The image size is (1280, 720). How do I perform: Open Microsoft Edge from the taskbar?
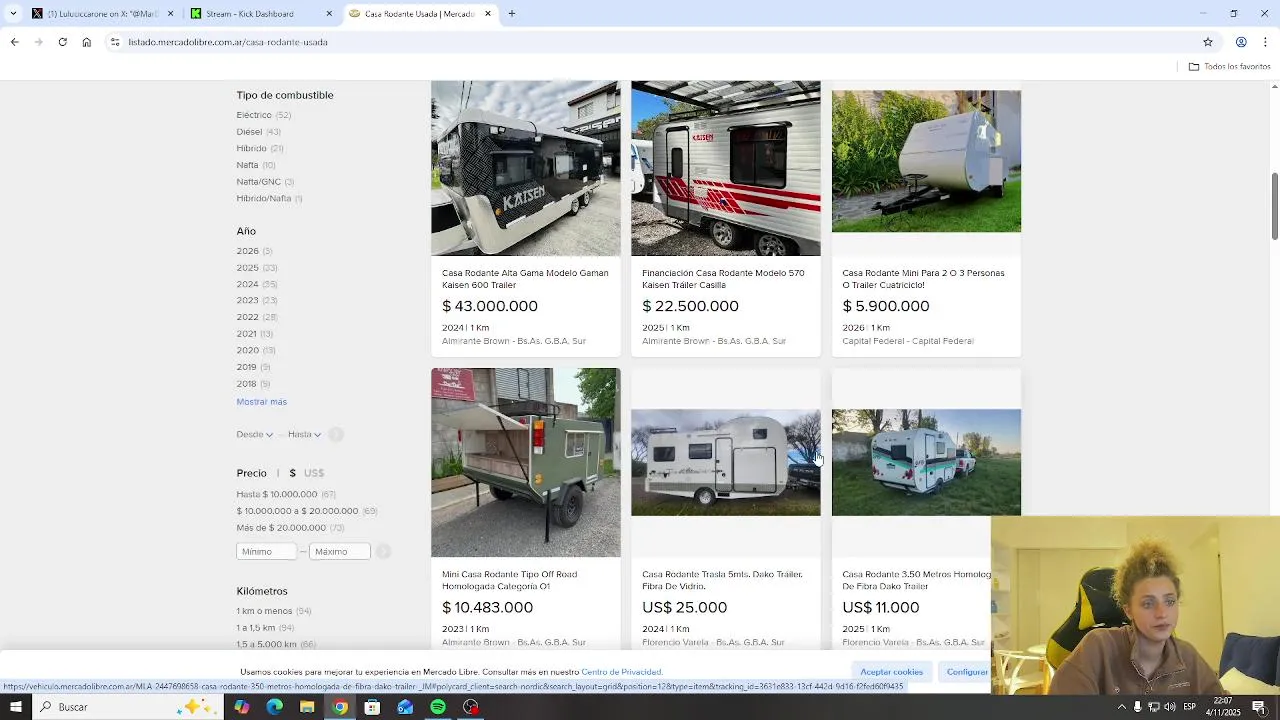tap(274, 707)
